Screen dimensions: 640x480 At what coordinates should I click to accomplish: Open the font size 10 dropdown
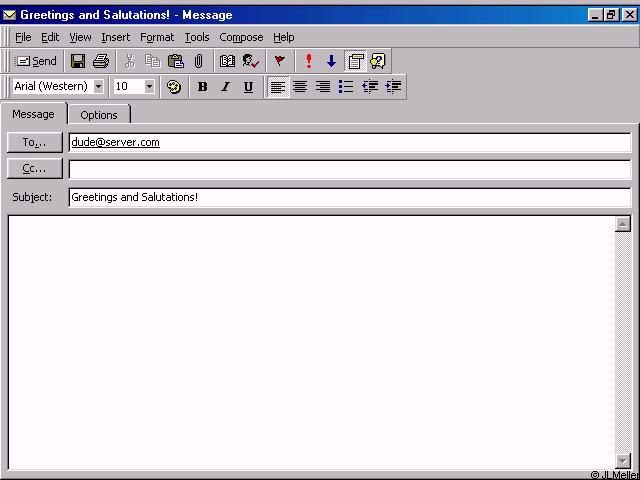(149, 87)
